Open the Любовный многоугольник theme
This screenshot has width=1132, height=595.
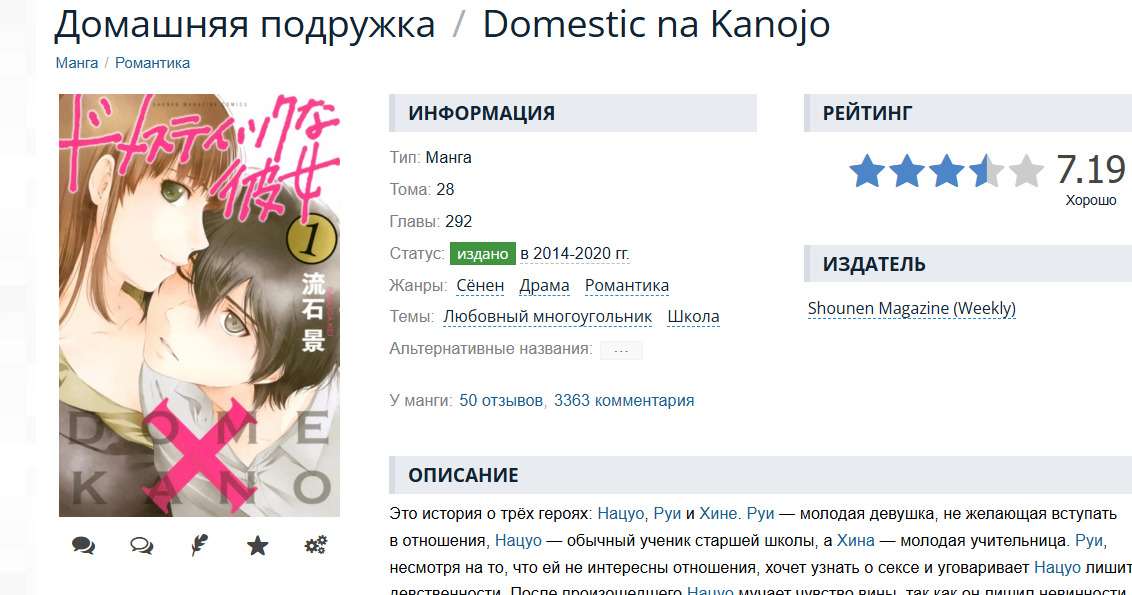[547, 317]
